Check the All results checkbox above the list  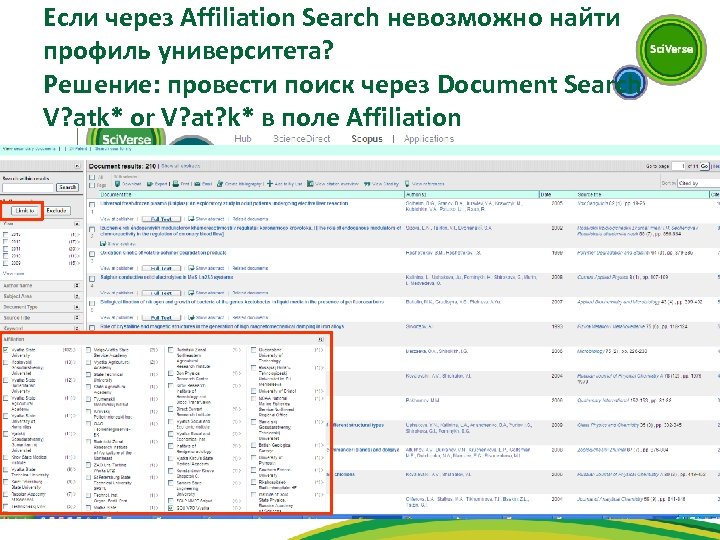pos(92,177)
